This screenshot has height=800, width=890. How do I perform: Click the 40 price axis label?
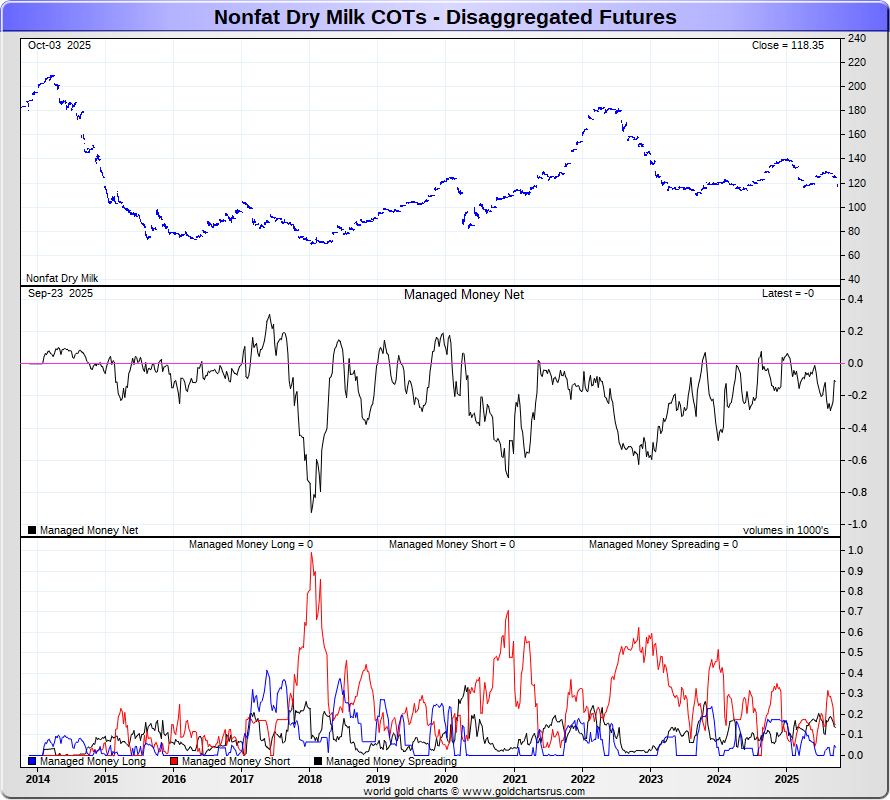coord(854,279)
